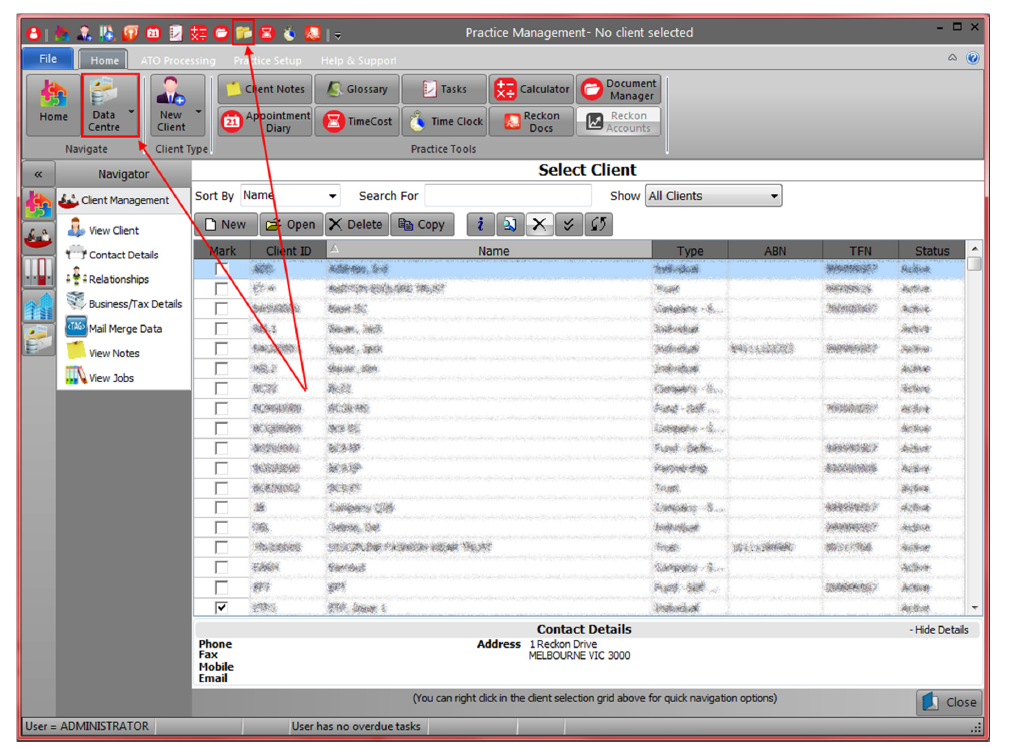Expand the Data Centre dropdown arrow
The image size is (1024, 747).
click(131, 112)
